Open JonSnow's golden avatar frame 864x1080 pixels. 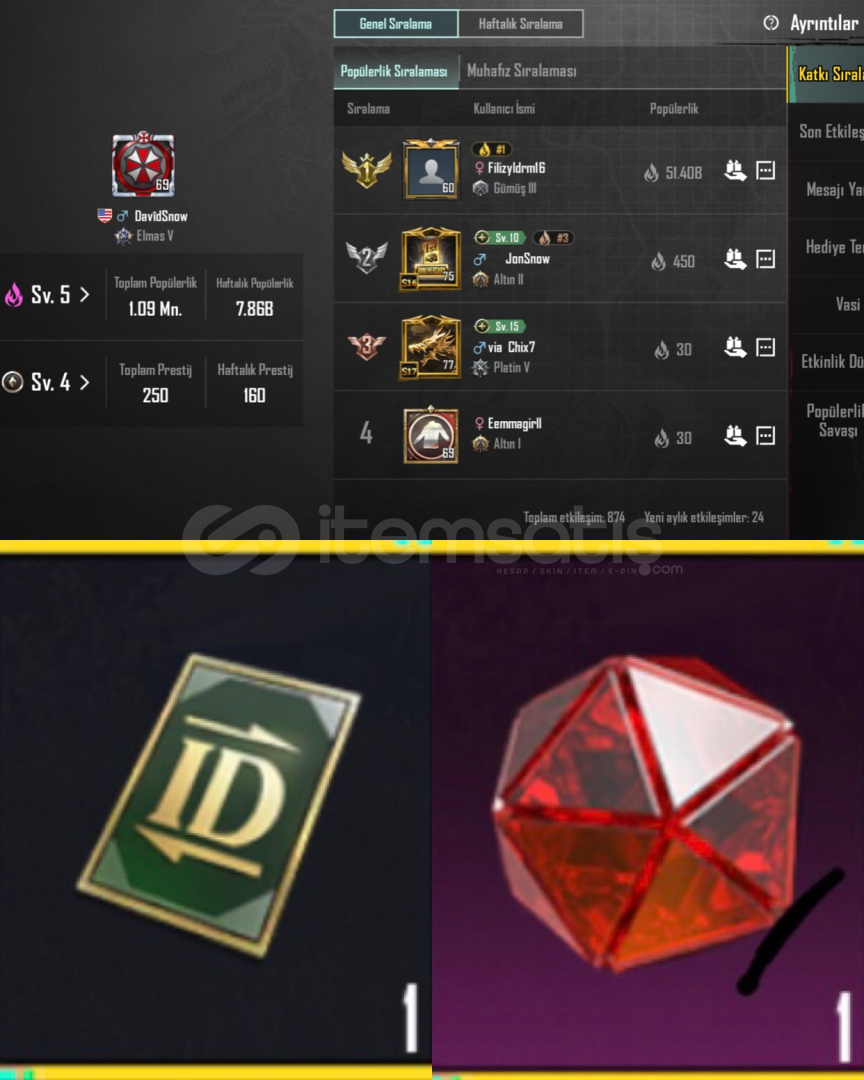click(431, 259)
